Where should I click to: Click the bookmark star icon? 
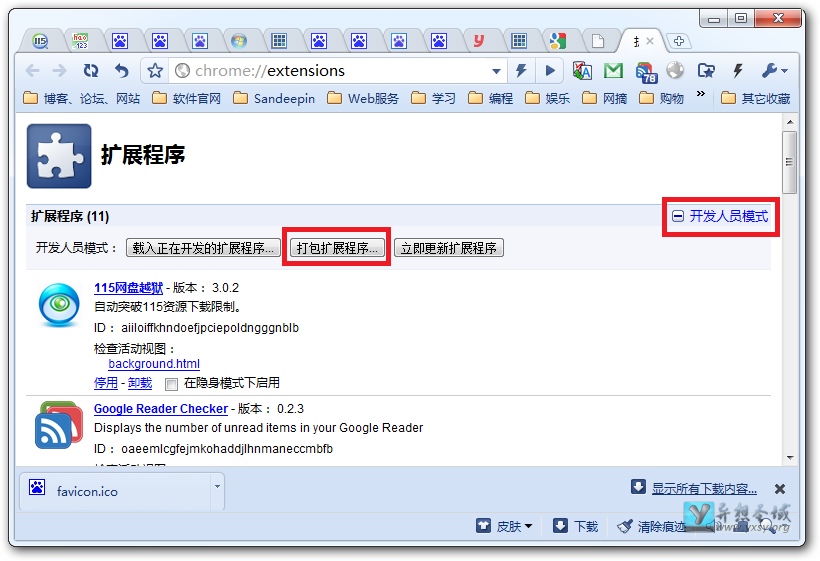155,71
